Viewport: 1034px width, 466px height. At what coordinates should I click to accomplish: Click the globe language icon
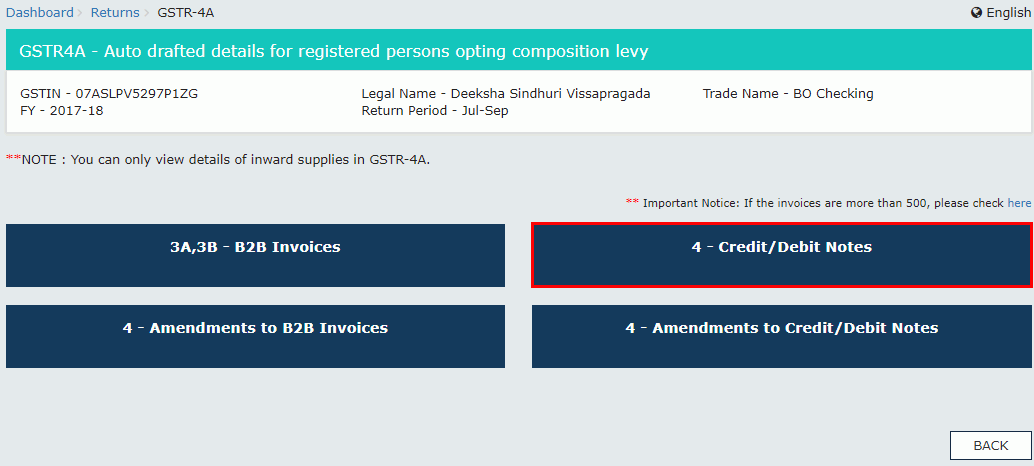976,13
